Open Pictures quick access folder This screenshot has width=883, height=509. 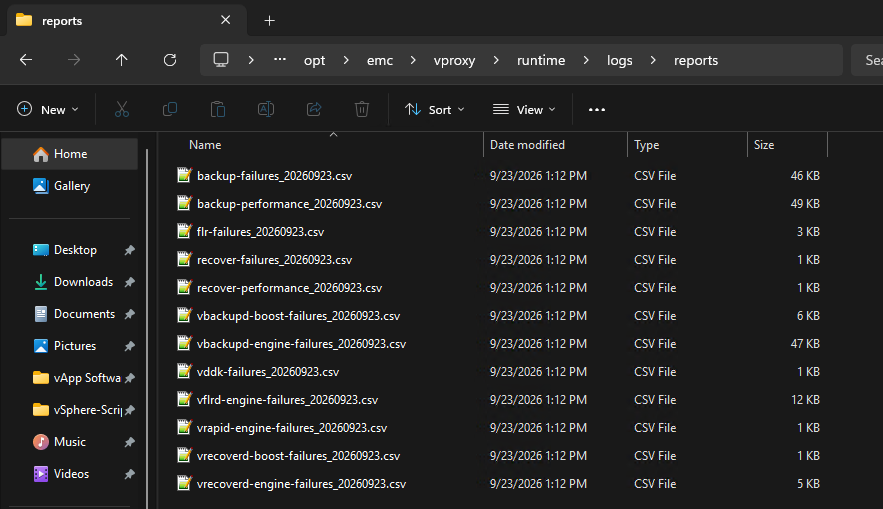(70, 346)
